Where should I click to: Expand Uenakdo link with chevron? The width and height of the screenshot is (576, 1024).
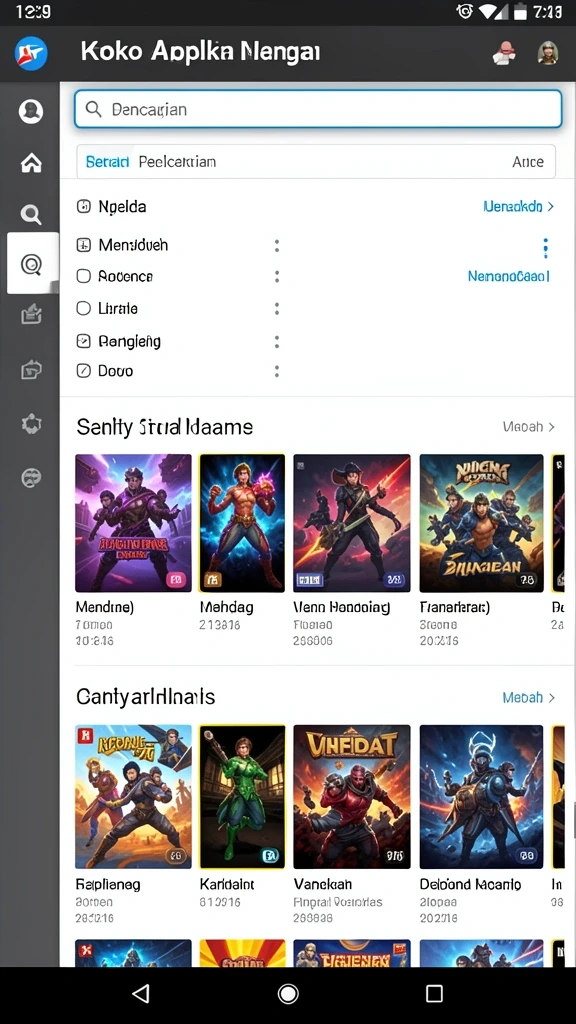[519, 206]
